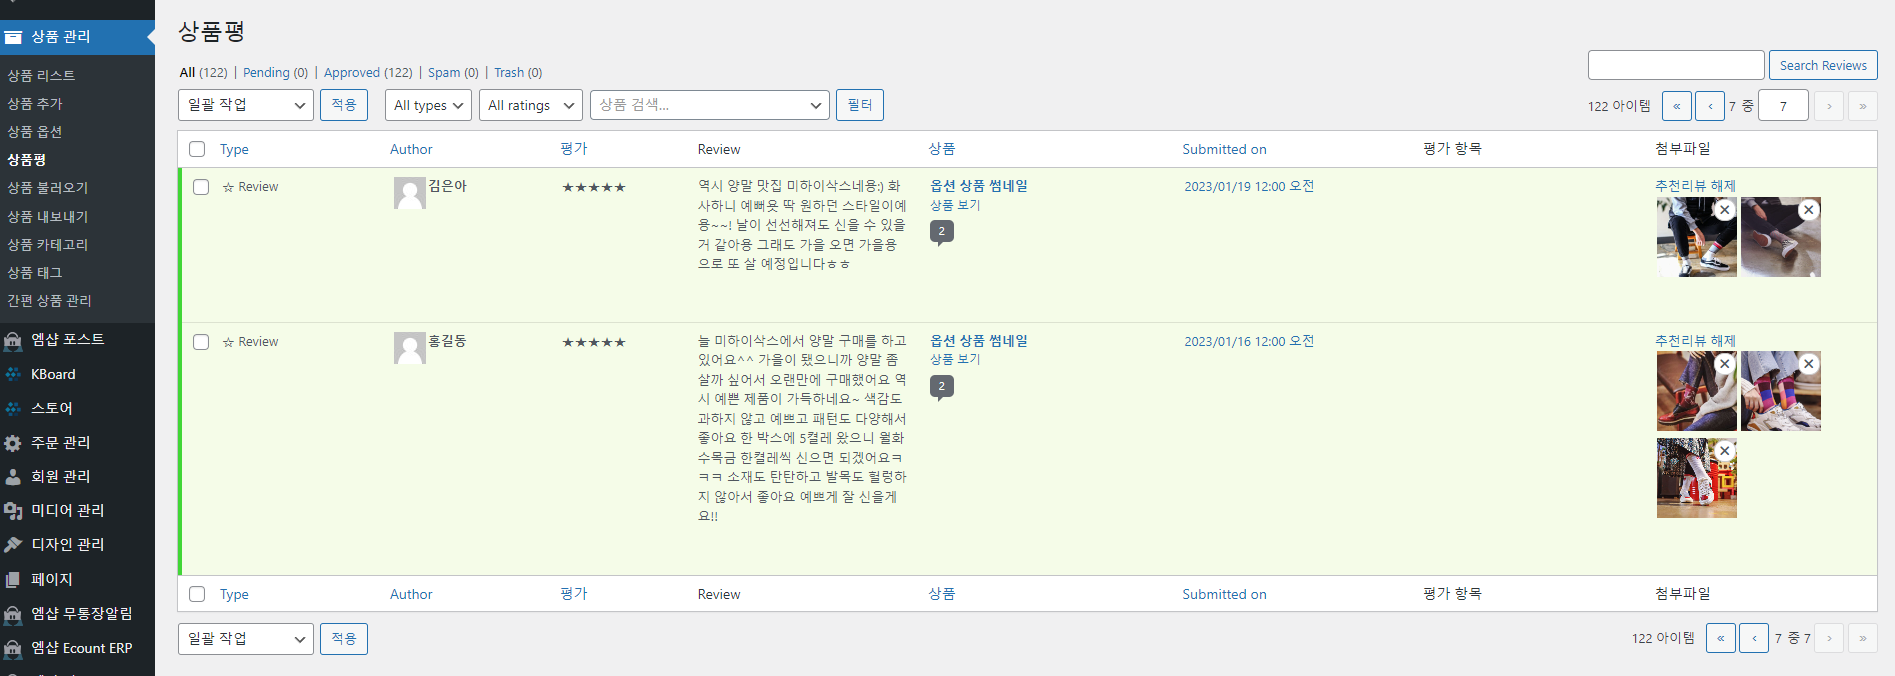Select the 김은아 review checkbox
Image resolution: width=1895 pixels, height=676 pixels.
(x=201, y=187)
